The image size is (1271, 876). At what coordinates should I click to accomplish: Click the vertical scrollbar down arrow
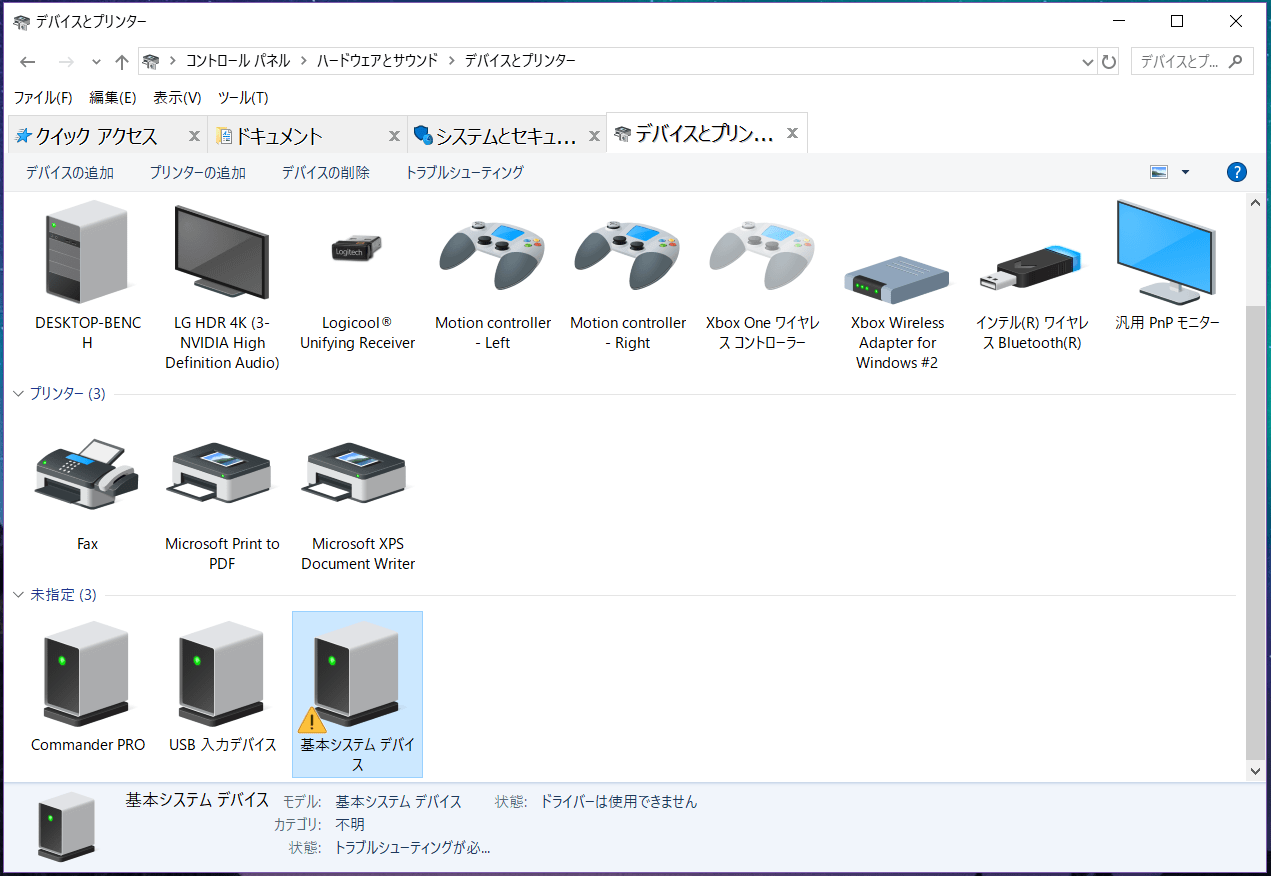1256,771
